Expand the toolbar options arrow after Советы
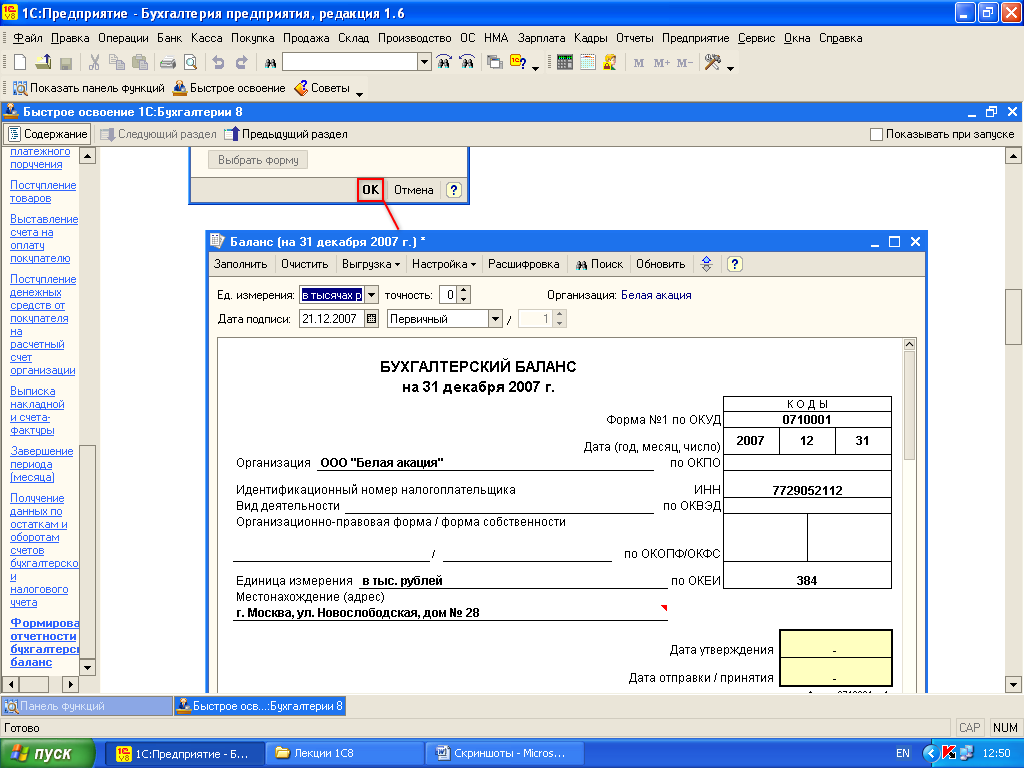 pos(359,94)
